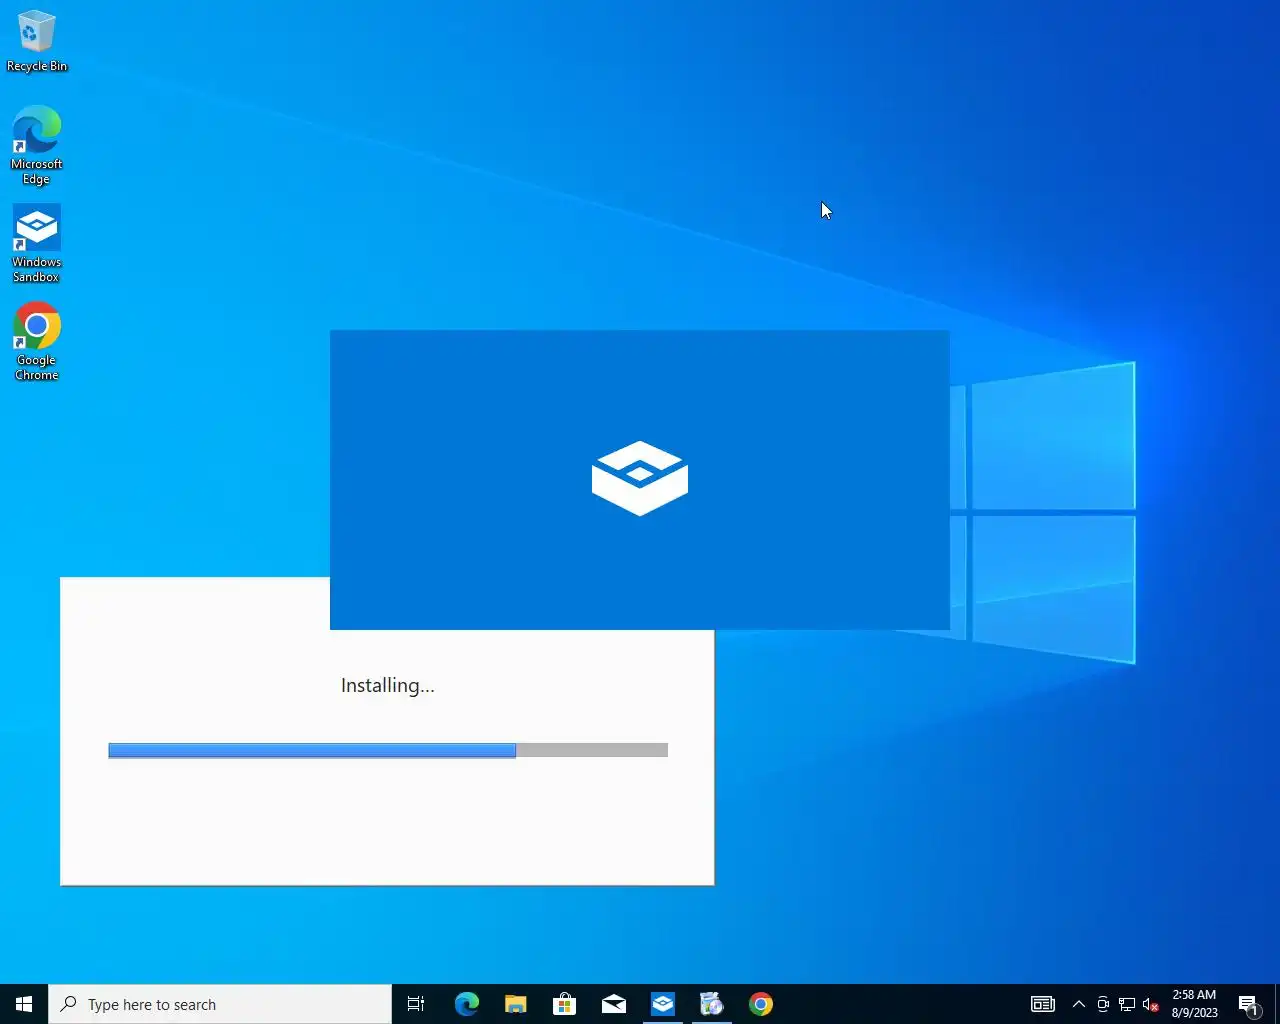The height and width of the screenshot is (1024, 1280).
Task: Open the Action Center notifications
Action: tap(1248, 1004)
